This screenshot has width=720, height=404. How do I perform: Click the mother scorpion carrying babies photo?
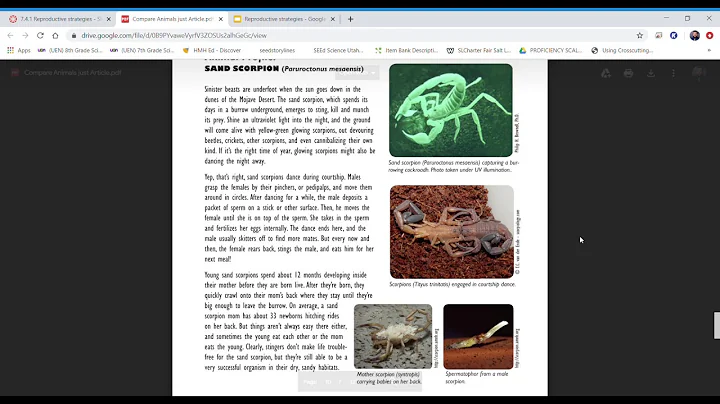click(x=393, y=336)
